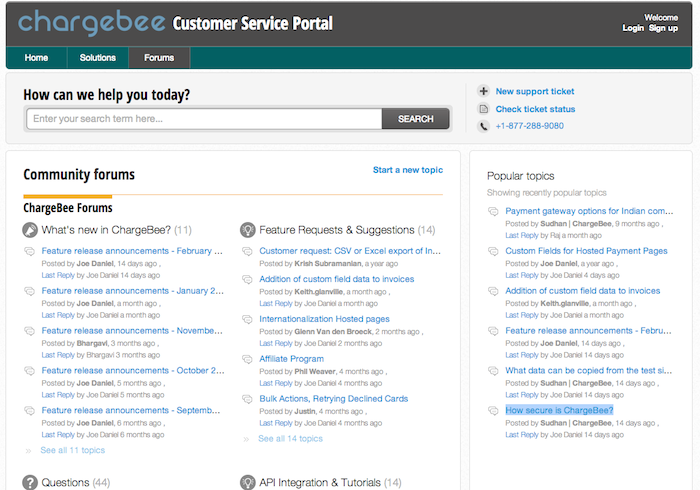Click Start a new topic

pos(408,170)
